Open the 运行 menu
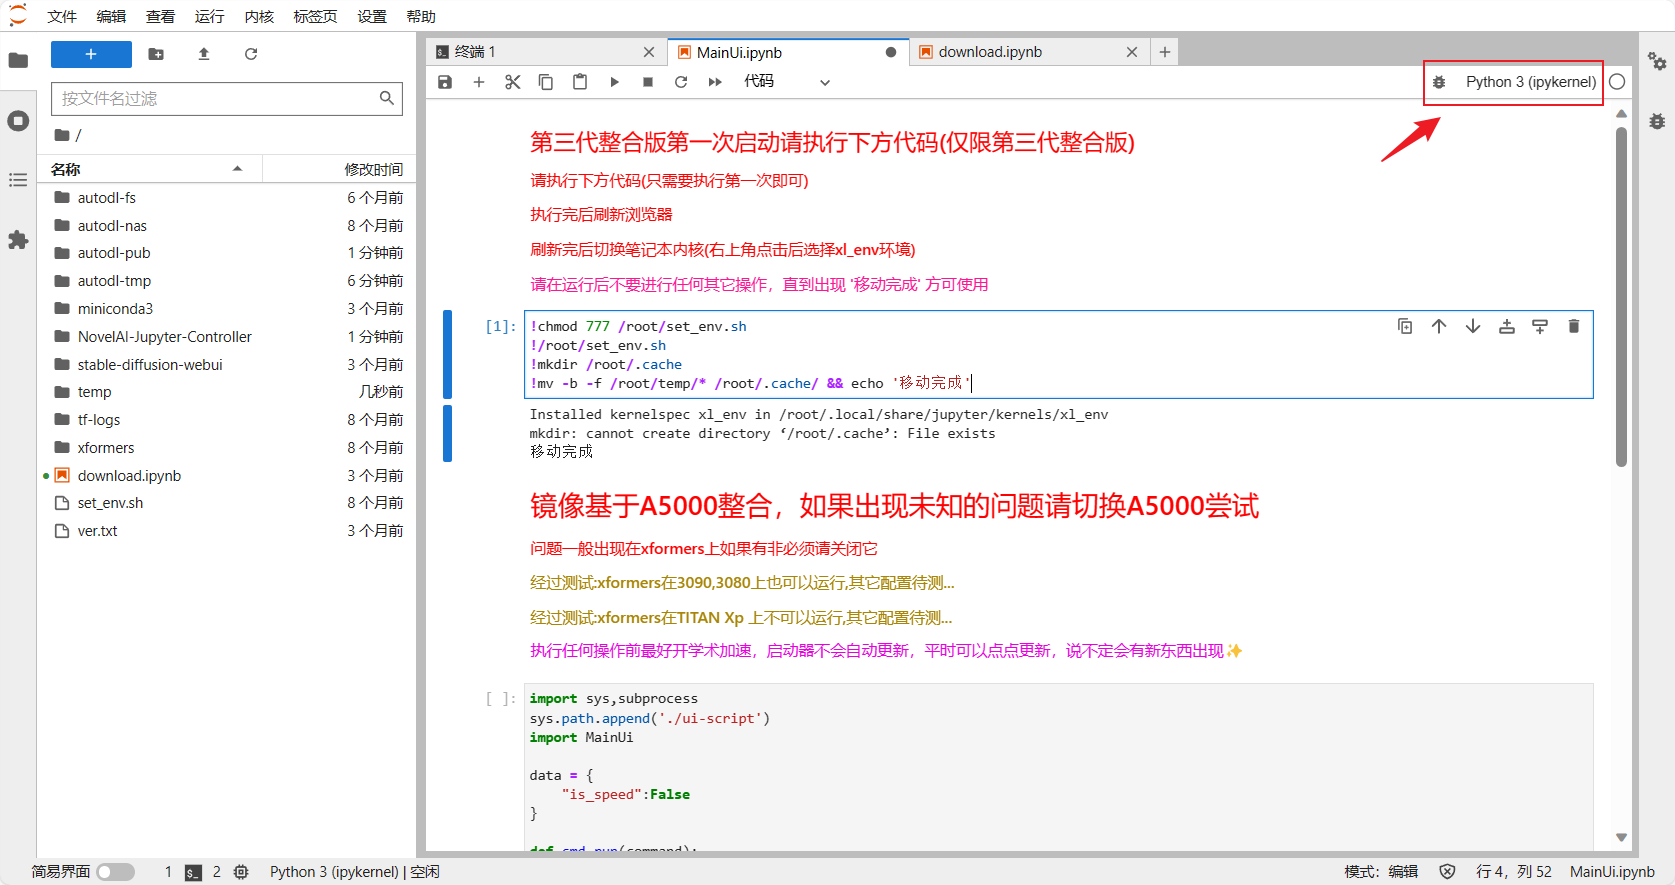The width and height of the screenshot is (1675, 885). (x=209, y=16)
